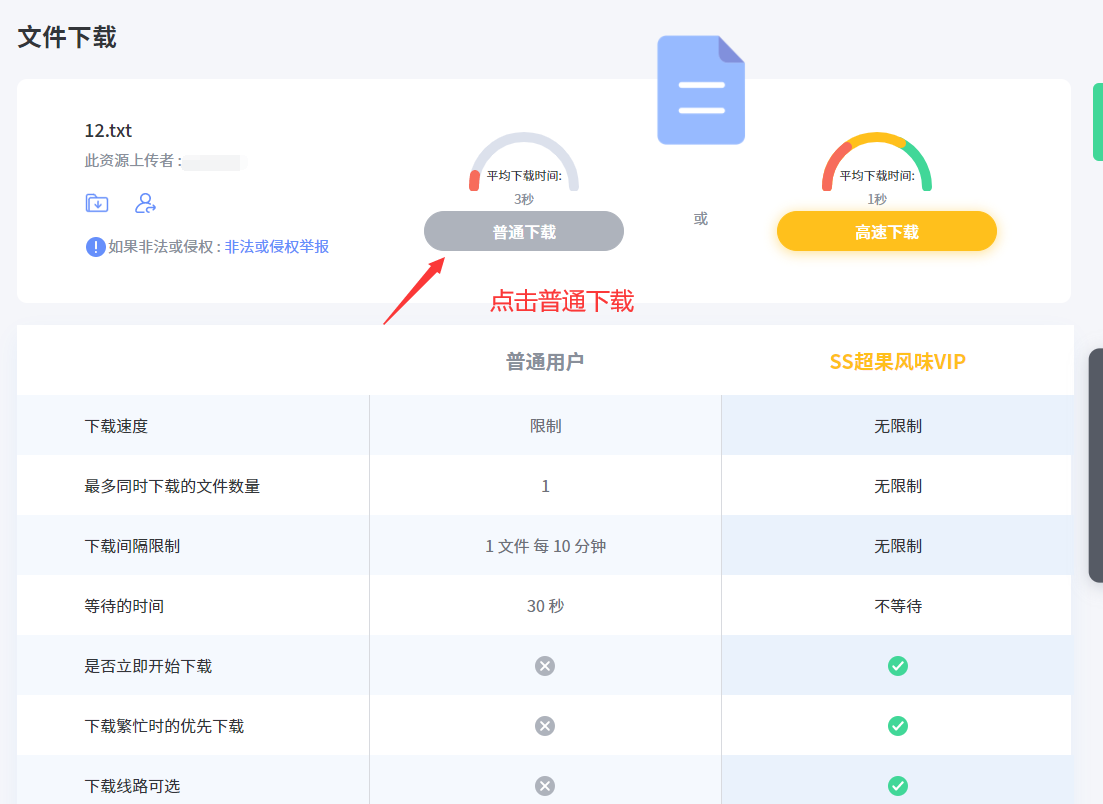The width and height of the screenshot is (1103, 804).
Task: Click the share-to-user icon next to folder icon
Action: (x=147, y=203)
